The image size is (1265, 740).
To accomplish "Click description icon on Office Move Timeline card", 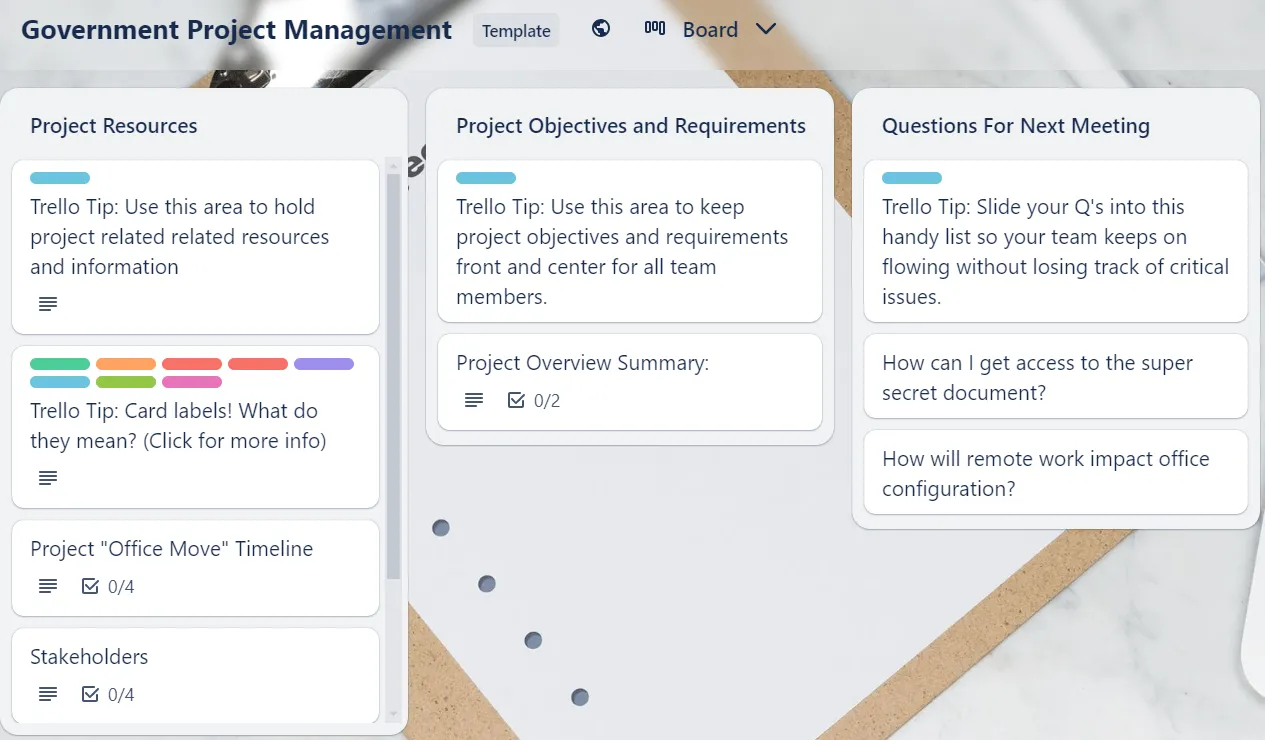I will tap(48, 586).
